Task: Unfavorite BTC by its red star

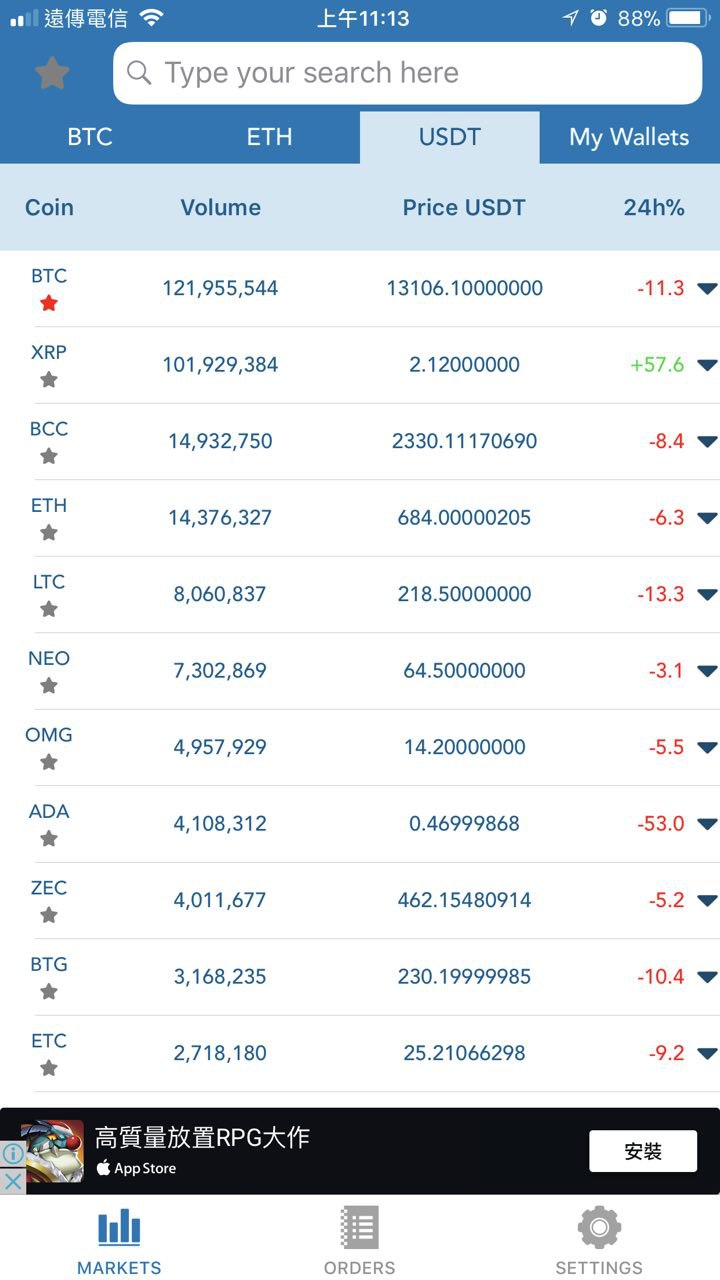Action: (48, 303)
